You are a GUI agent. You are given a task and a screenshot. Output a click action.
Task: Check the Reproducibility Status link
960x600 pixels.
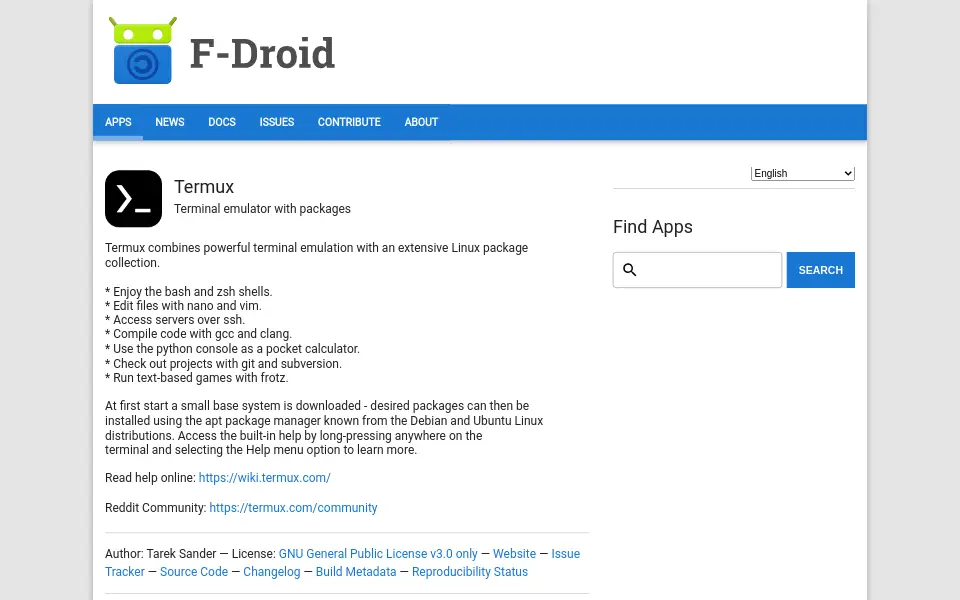point(470,571)
